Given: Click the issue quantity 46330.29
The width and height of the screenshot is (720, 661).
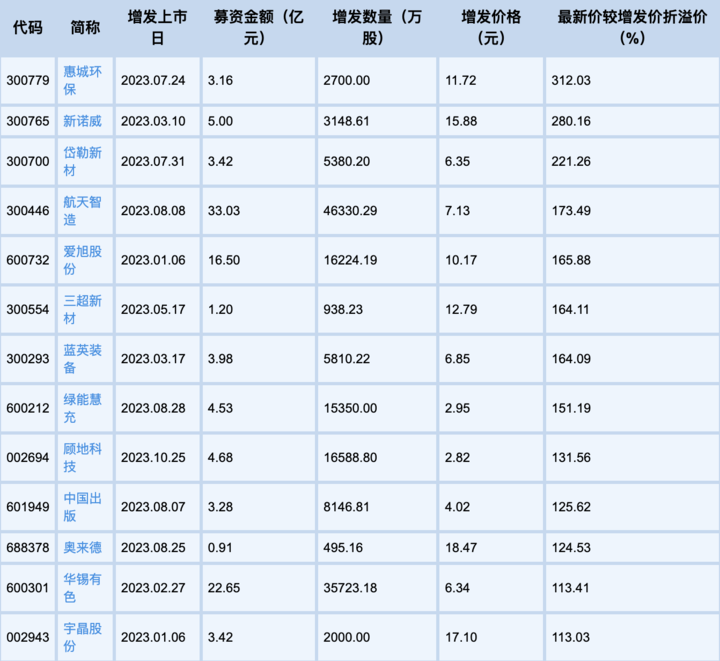Looking at the screenshot, I should (x=350, y=211).
